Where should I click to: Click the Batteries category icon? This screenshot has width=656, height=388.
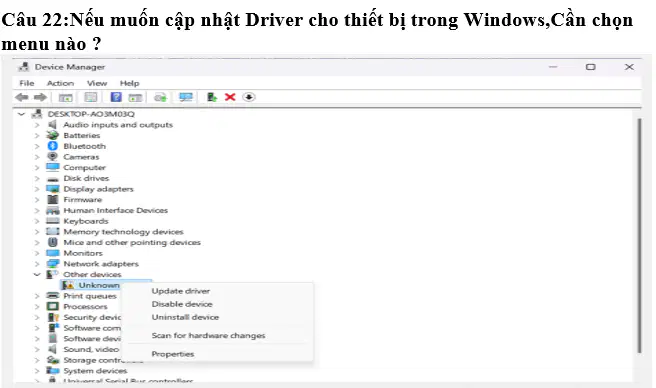coord(53,135)
